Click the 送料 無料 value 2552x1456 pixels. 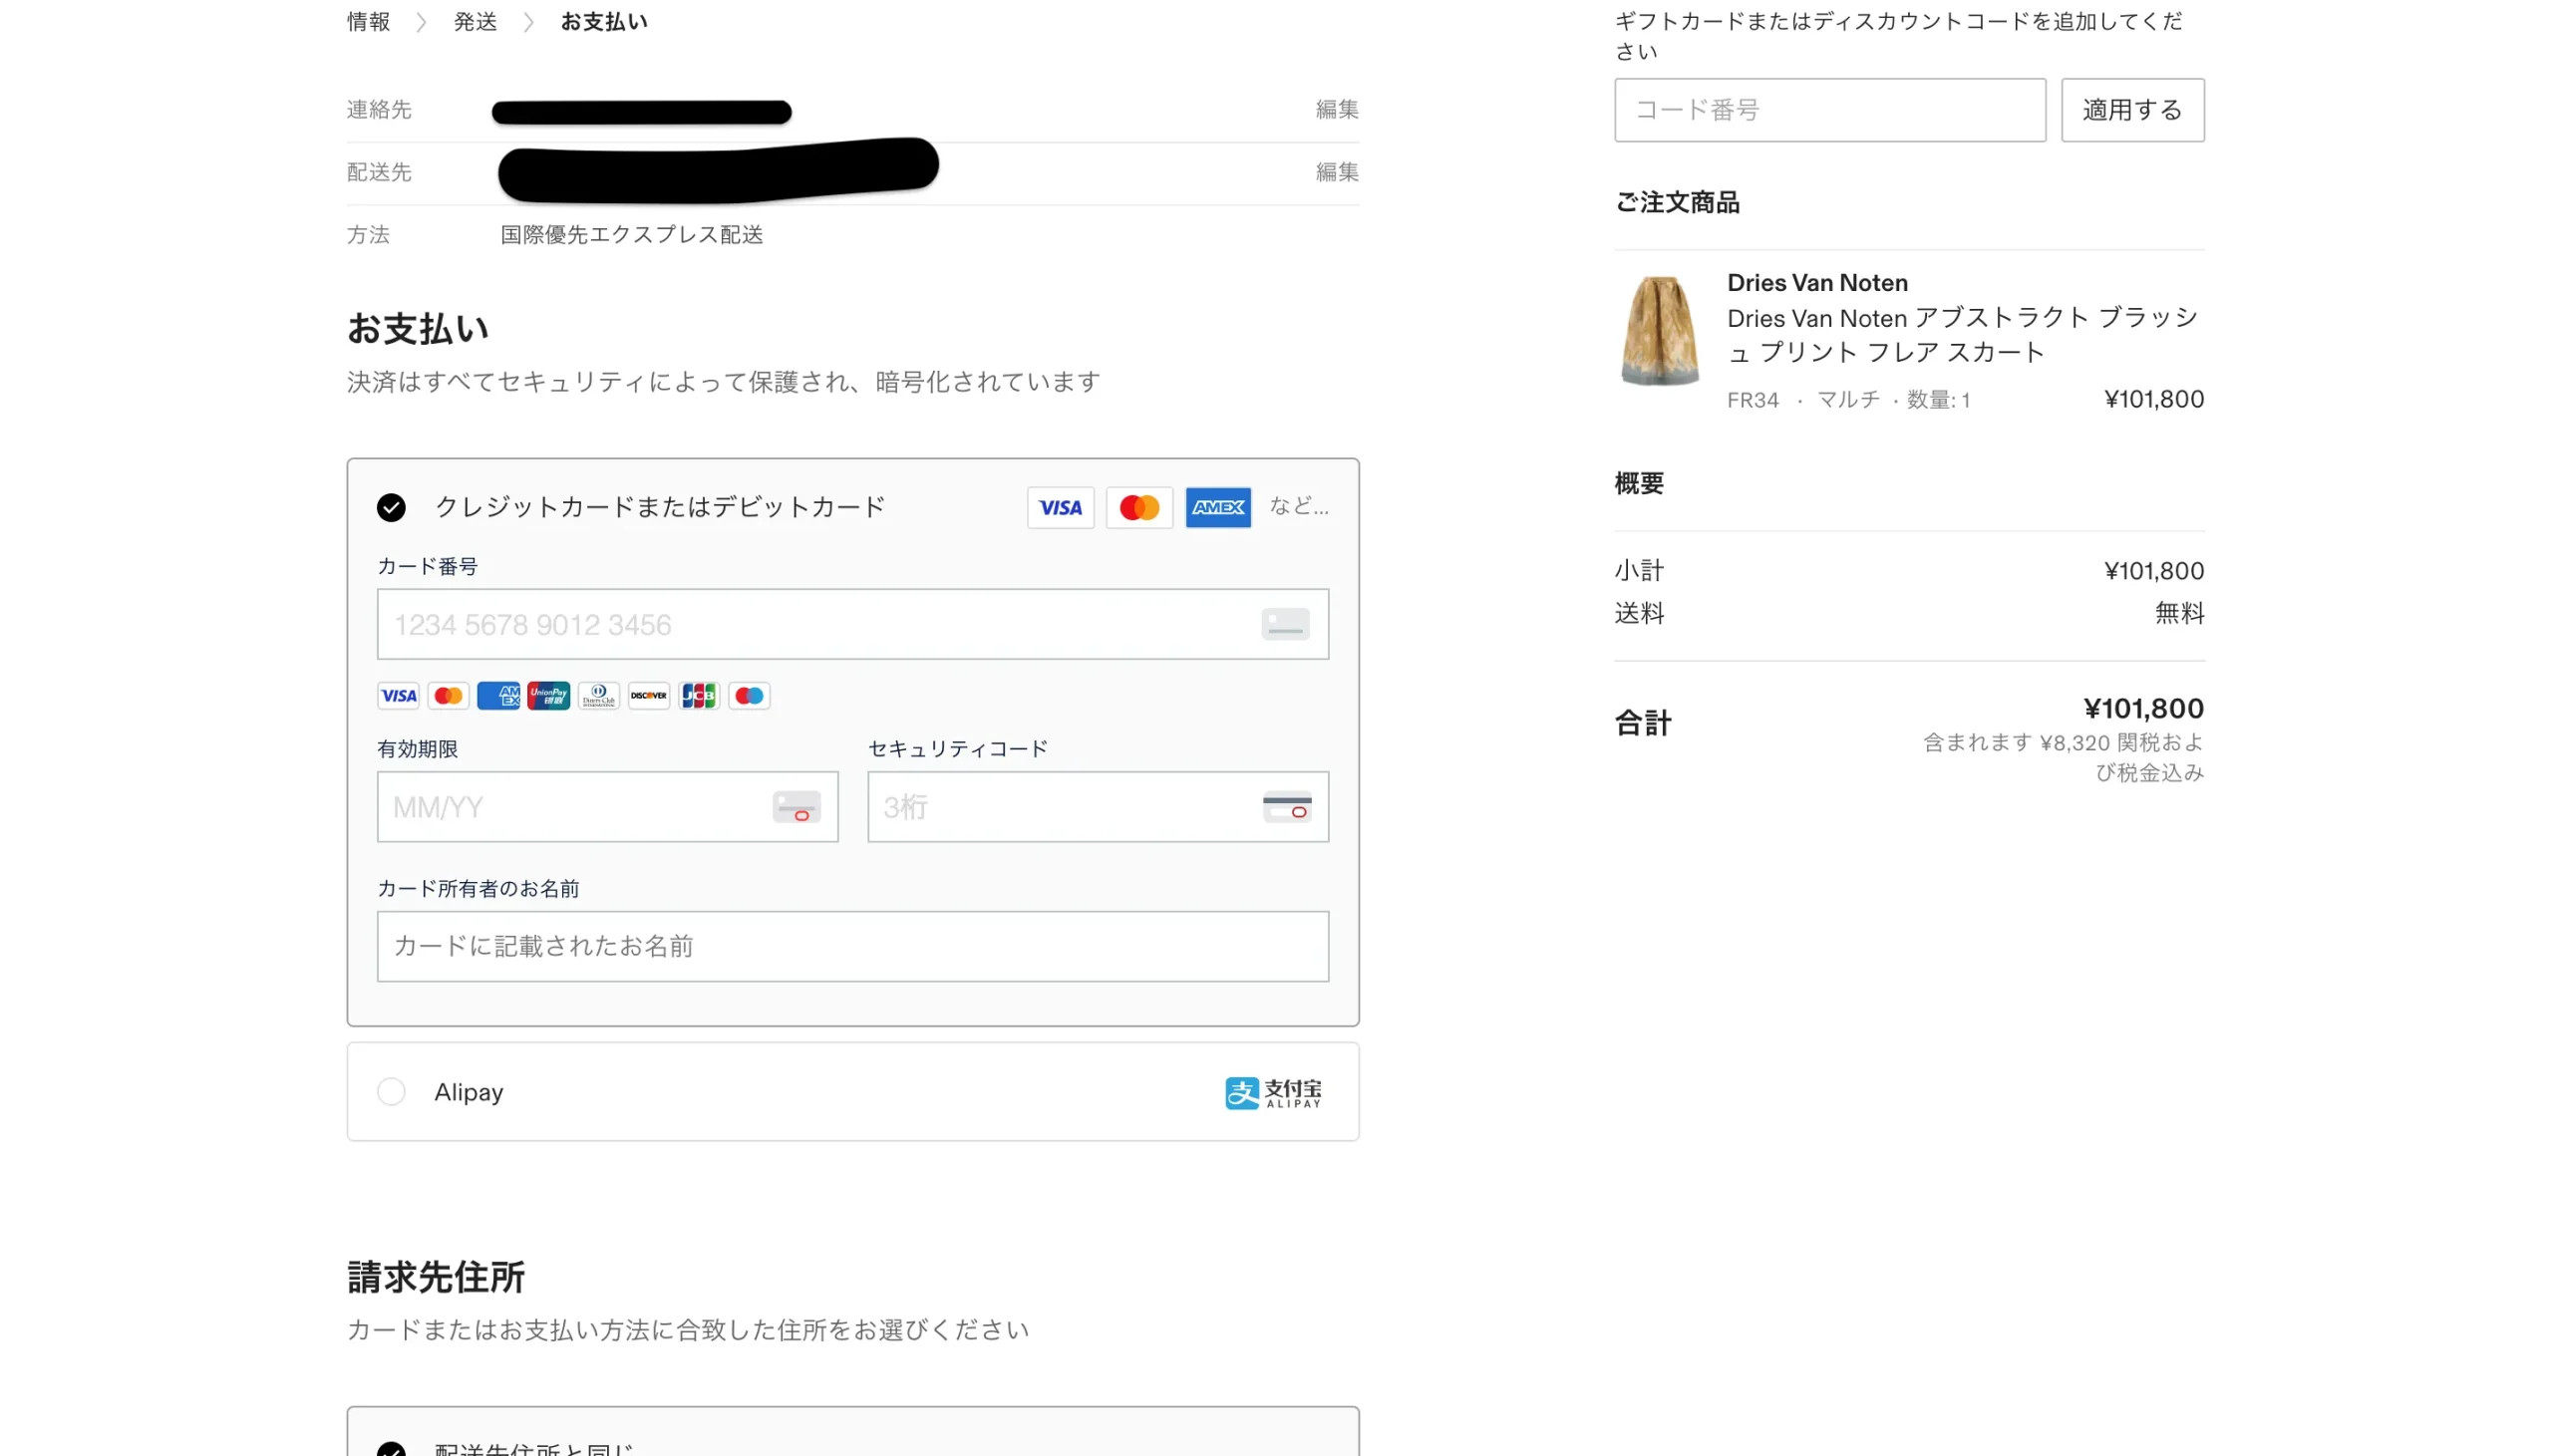(2179, 613)
